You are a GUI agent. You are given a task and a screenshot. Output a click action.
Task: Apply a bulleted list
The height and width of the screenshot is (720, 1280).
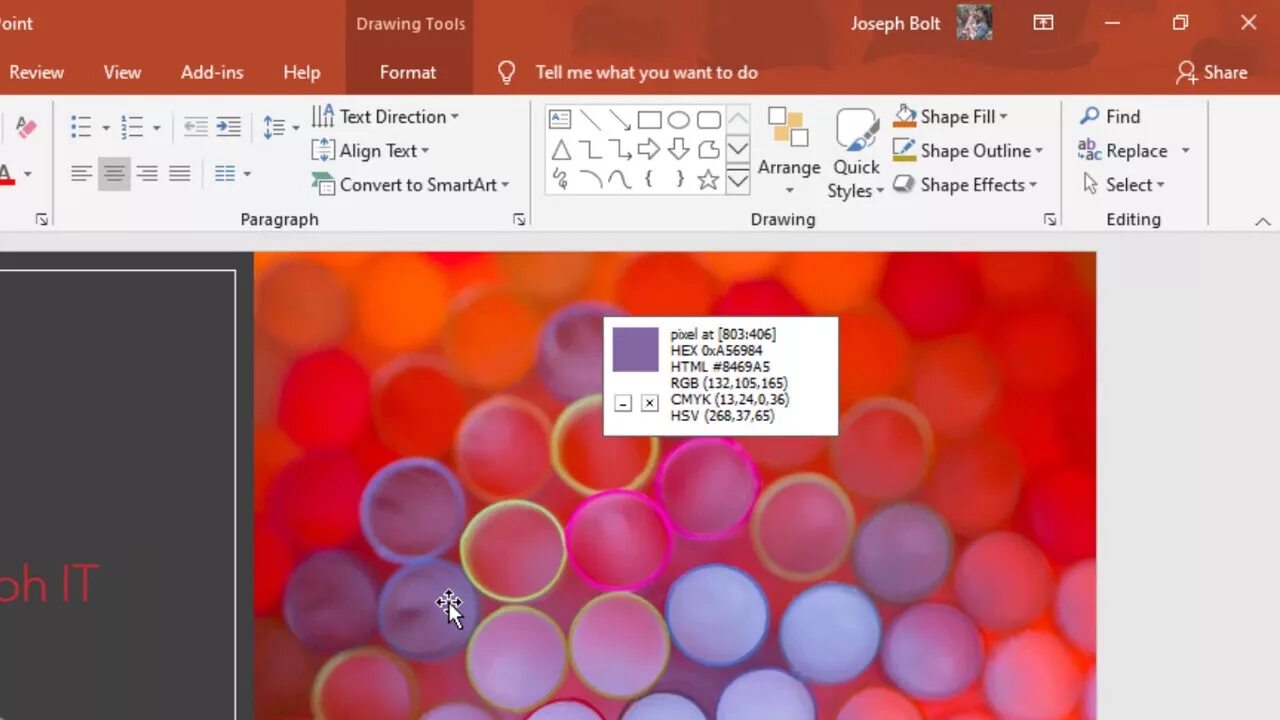pos(82,127)
